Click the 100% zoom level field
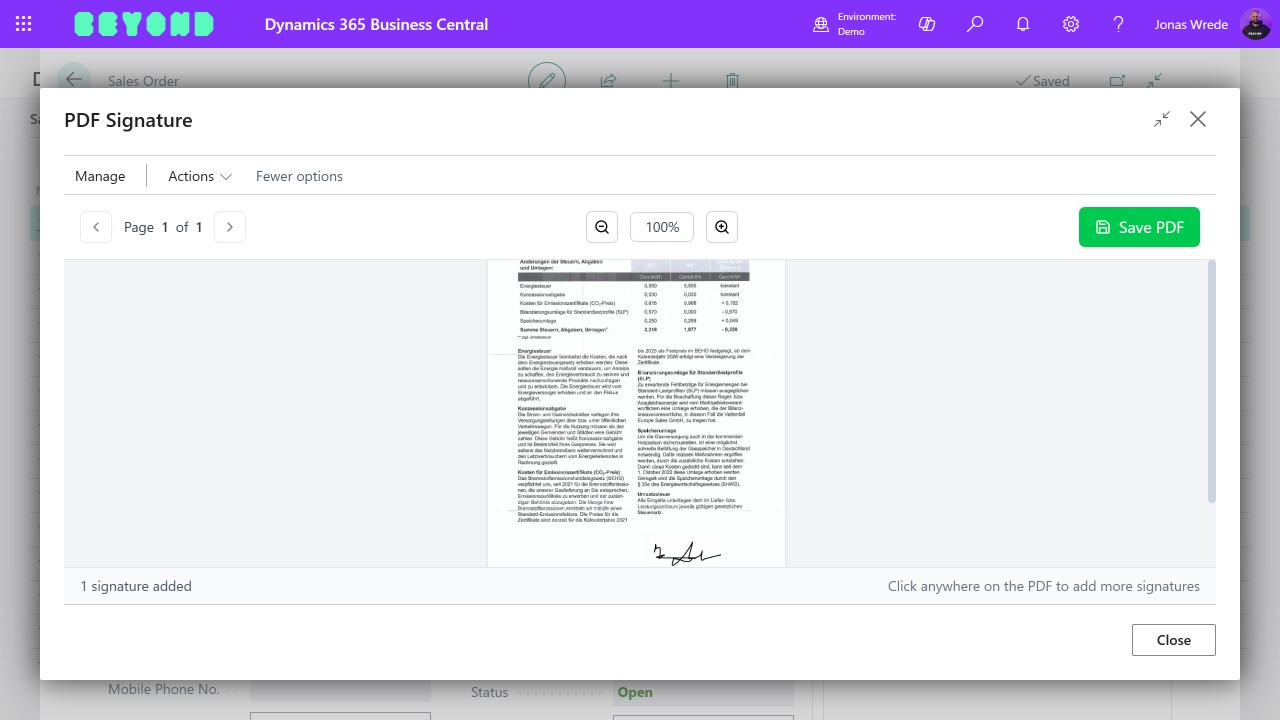 click(x=661, y=227)
